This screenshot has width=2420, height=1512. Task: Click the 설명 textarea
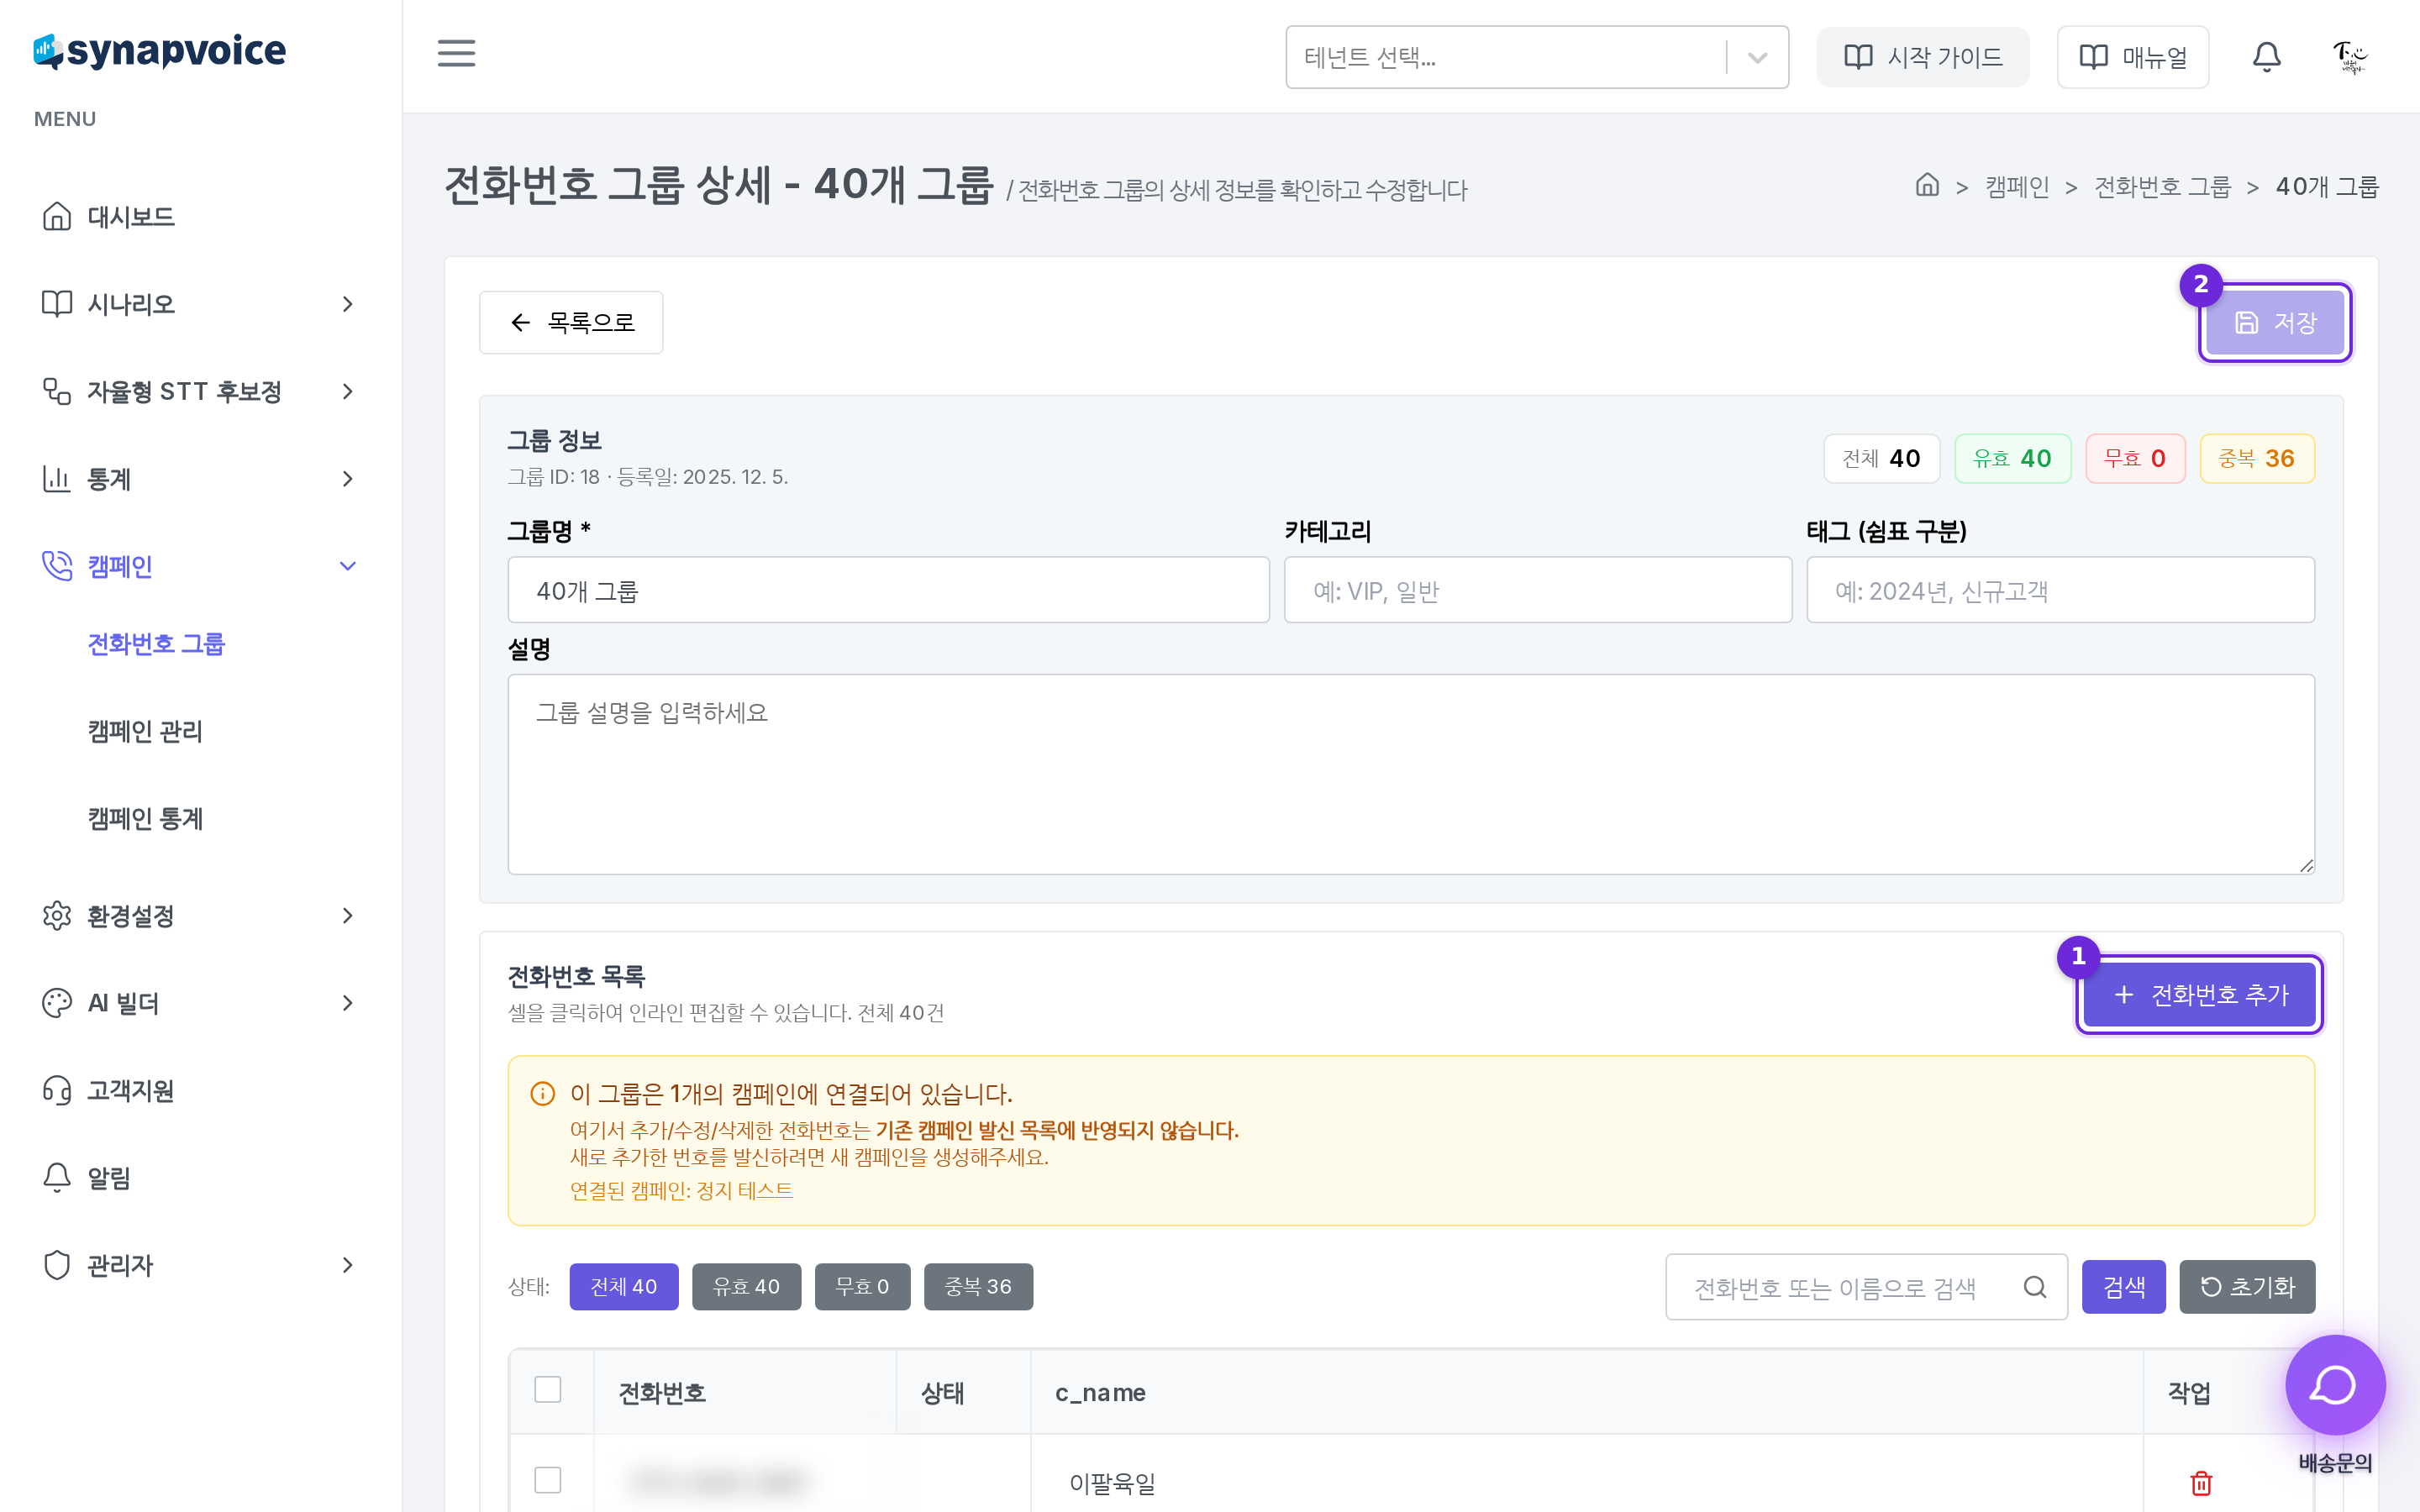[1411, 774]
